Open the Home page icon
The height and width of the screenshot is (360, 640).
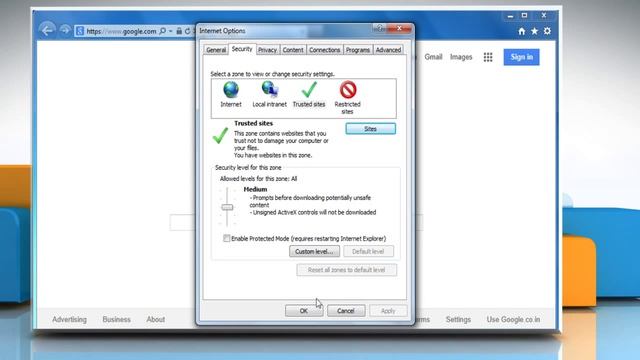click(522, 31)
